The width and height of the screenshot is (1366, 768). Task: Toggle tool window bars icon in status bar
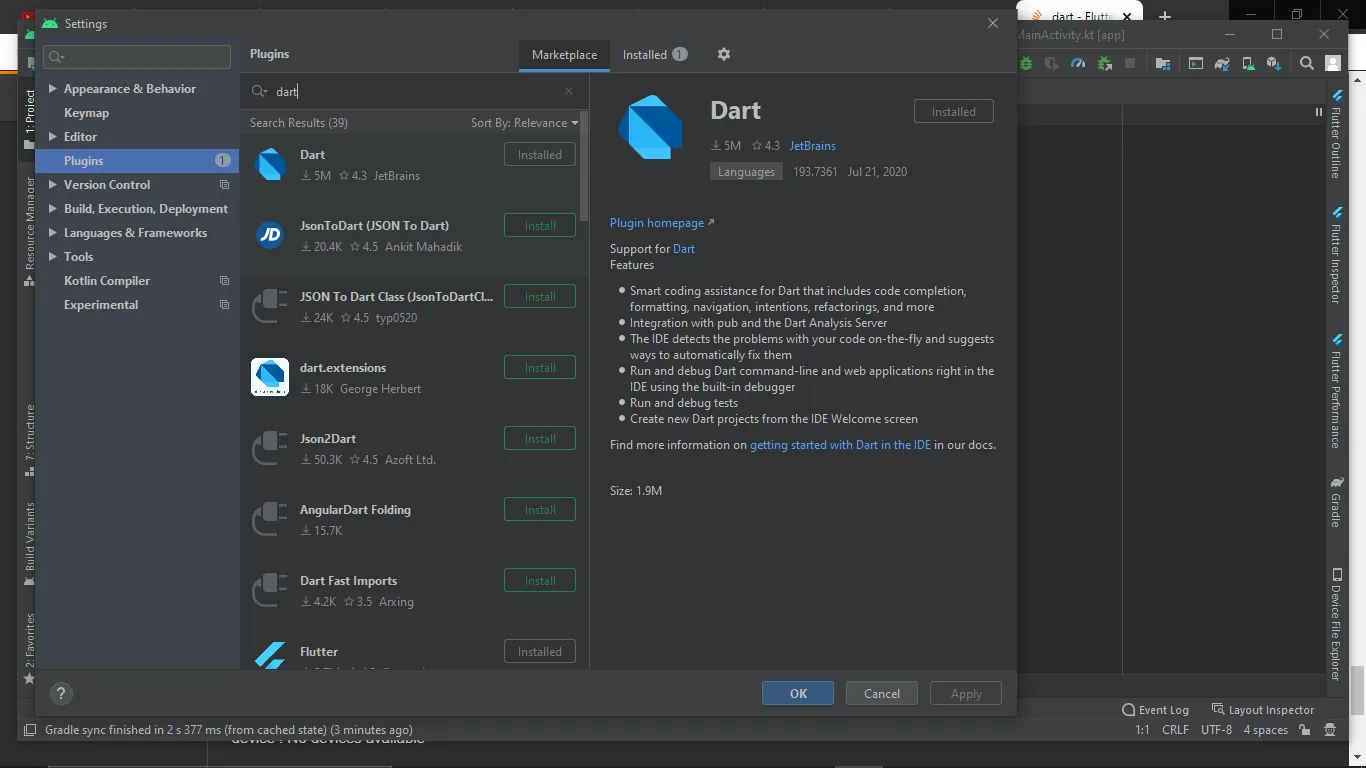click(30, 730)
